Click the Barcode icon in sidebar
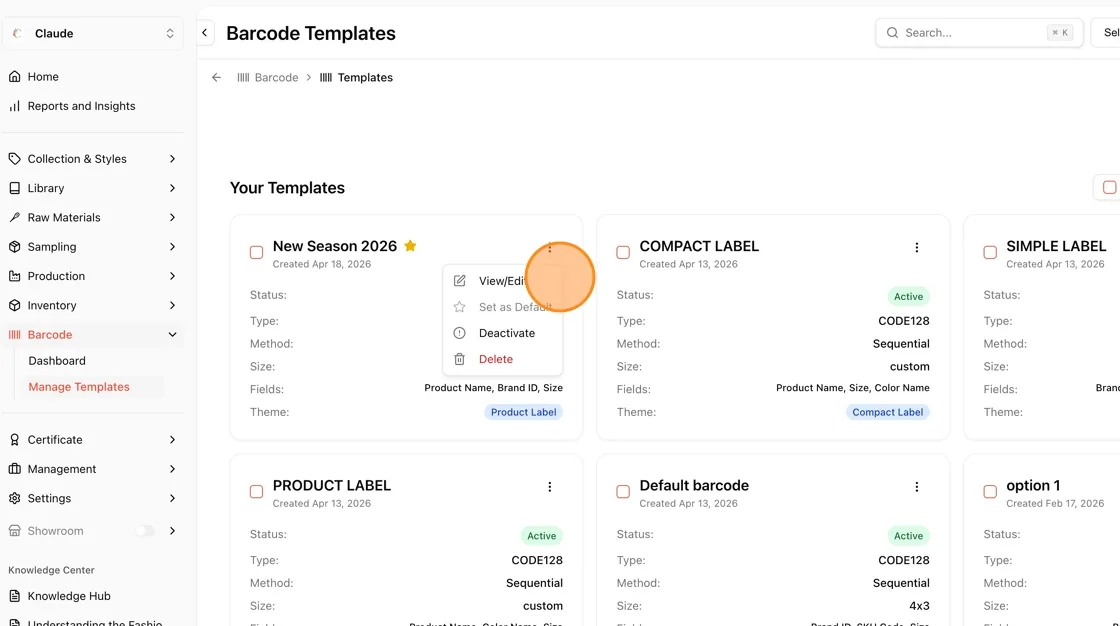The height and width of the screenshot is (626, 1120). 14,334
